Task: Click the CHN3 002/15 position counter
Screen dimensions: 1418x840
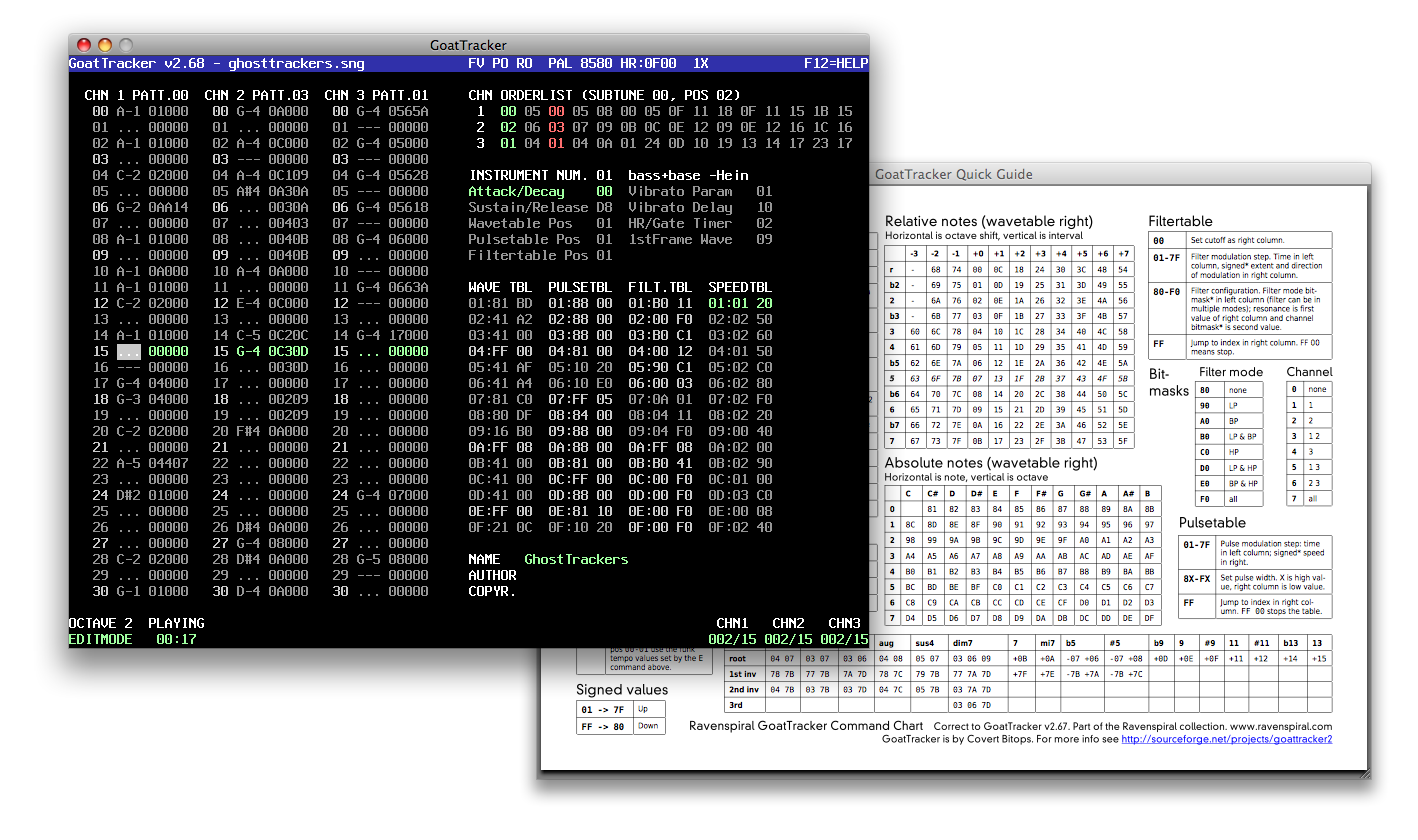Action: point(844,639)
